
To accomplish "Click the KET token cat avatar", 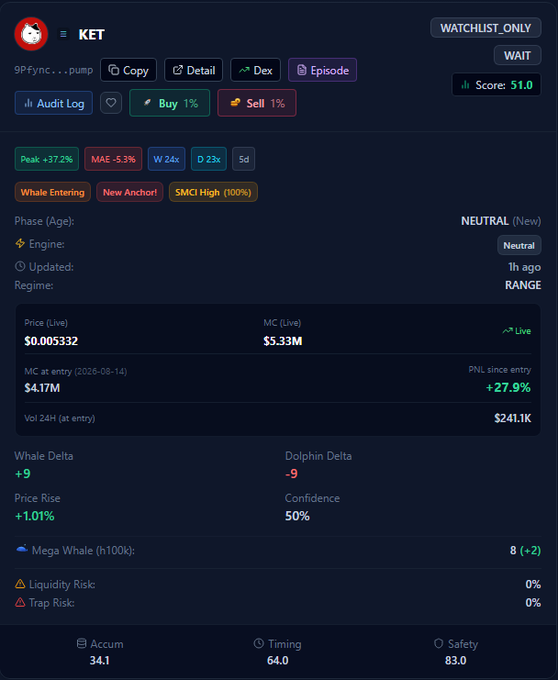I will tap(31, 34).
